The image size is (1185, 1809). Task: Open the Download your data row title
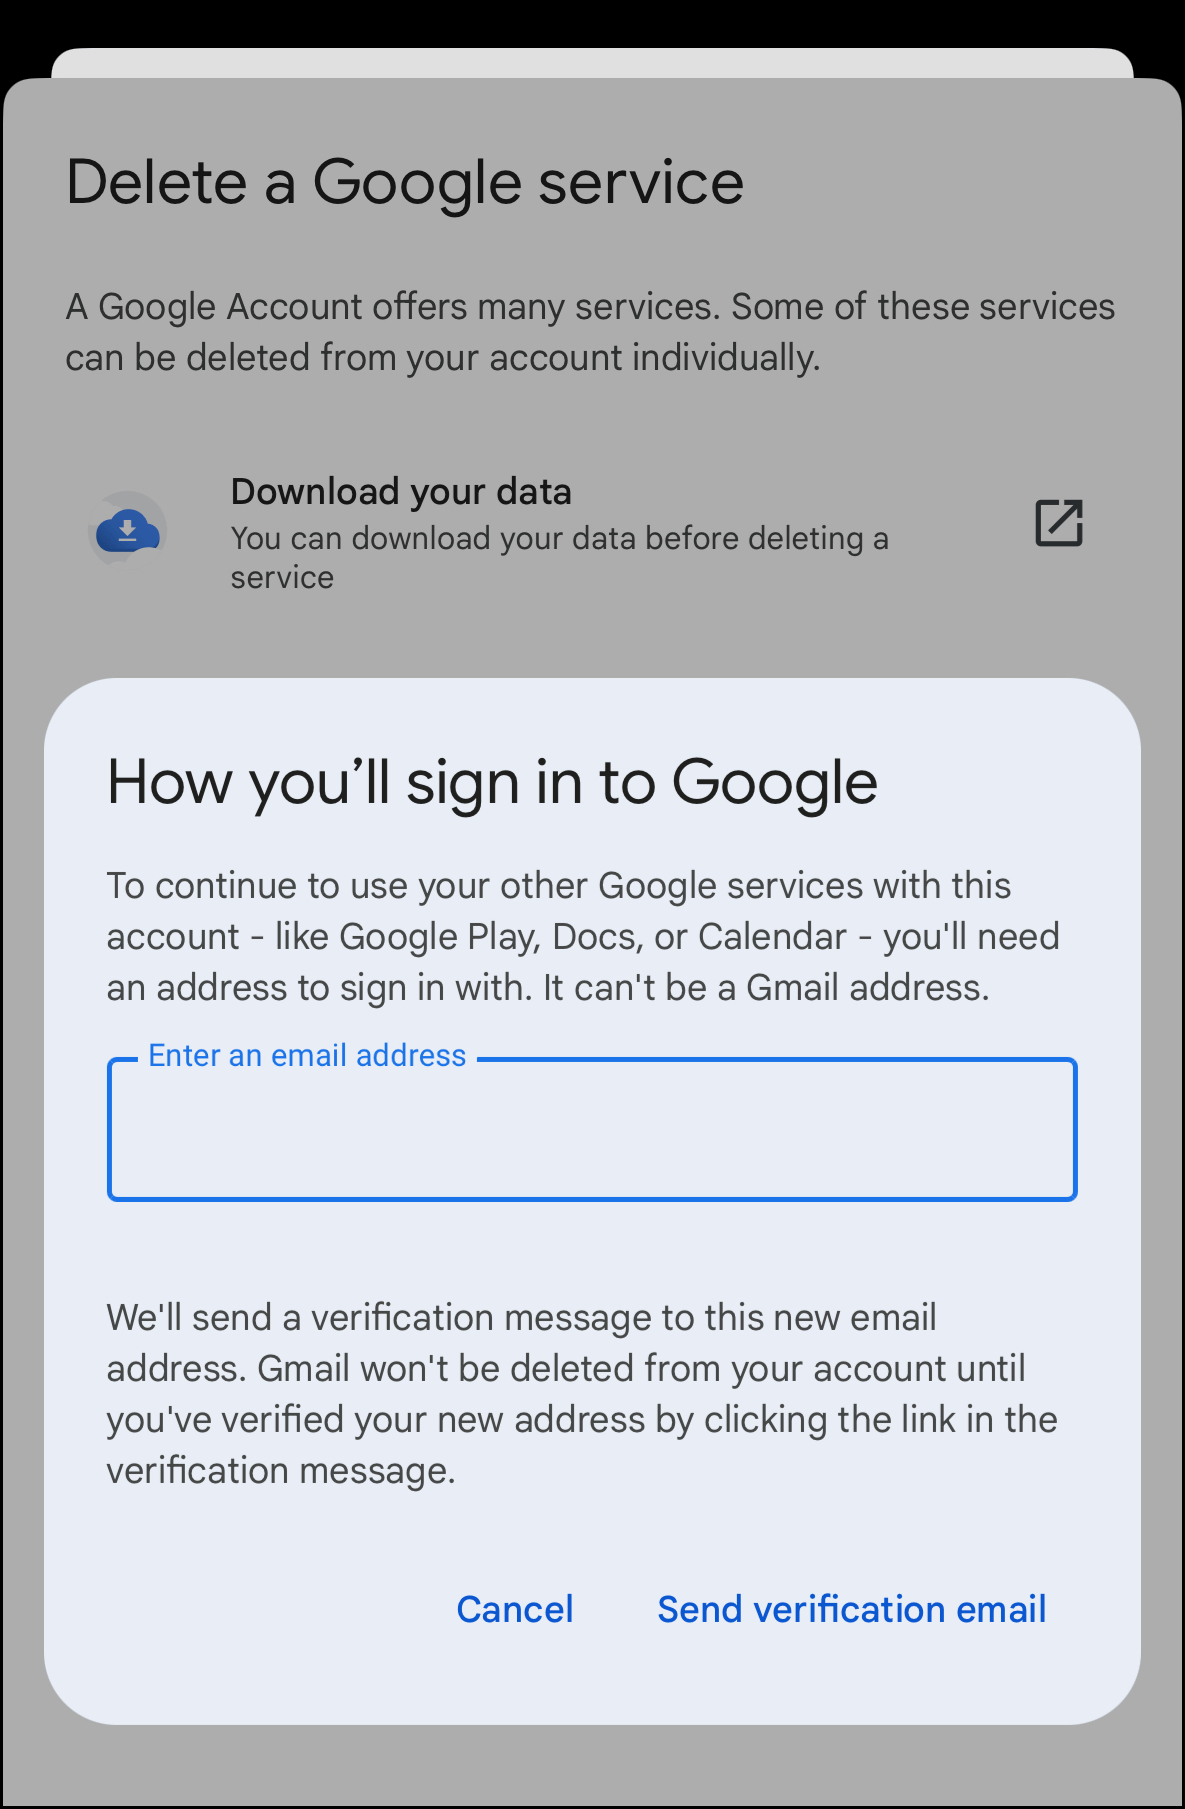point(401,492)
